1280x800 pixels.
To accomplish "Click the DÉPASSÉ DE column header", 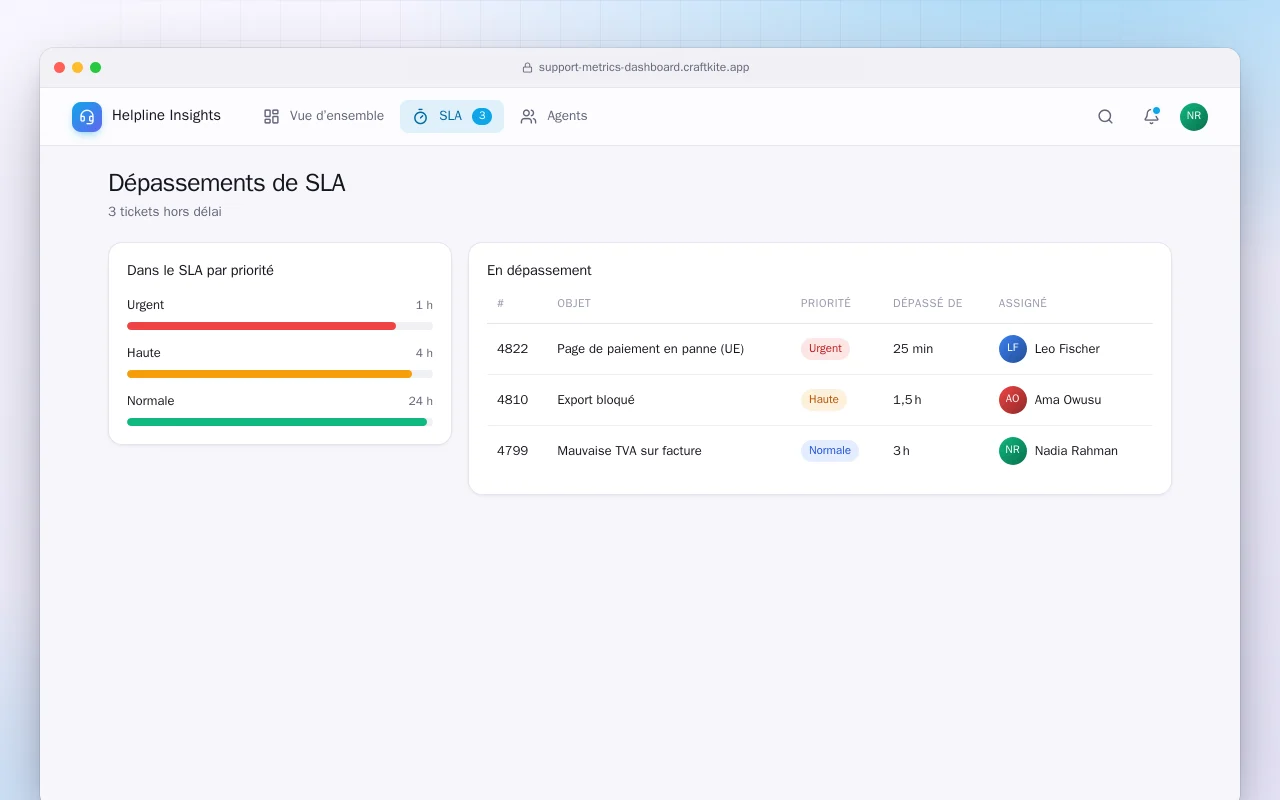I will (928, 303).
